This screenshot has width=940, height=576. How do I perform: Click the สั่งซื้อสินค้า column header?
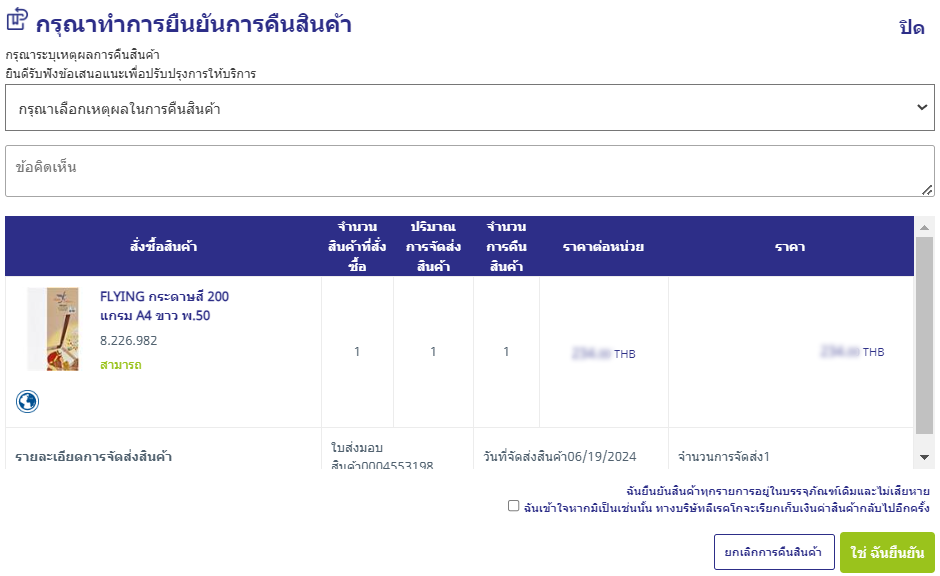coord(163,246)
